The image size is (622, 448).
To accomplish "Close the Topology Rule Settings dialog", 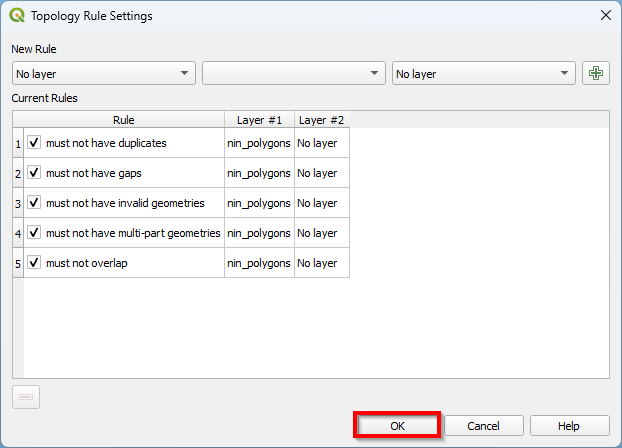I will (604, 16).
